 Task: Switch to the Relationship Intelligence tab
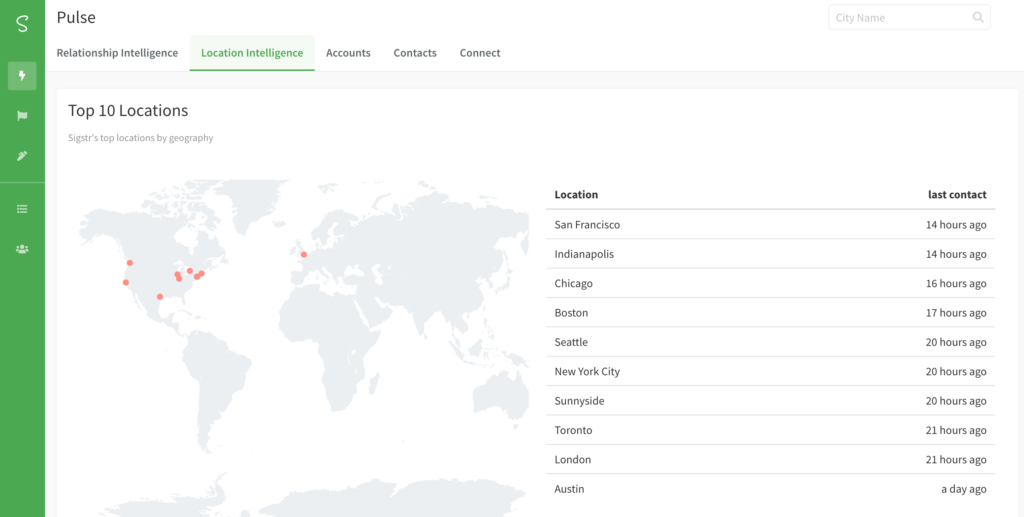118,53
